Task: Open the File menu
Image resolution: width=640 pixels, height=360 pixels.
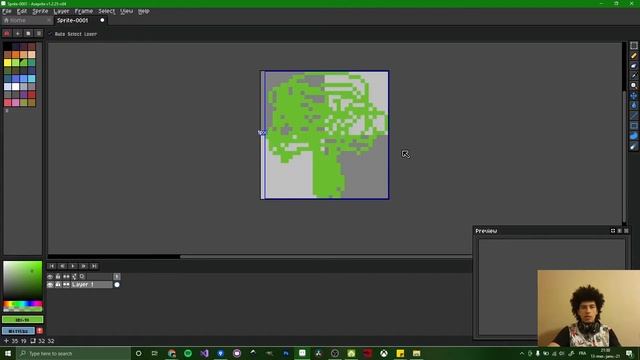Action: pos(7,11)
